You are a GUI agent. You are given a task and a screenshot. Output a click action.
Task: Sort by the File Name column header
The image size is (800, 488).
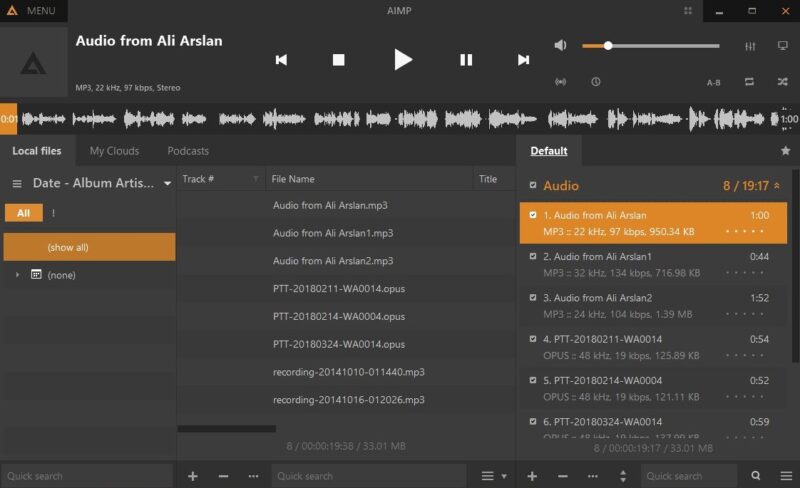[x=369, y=179]
